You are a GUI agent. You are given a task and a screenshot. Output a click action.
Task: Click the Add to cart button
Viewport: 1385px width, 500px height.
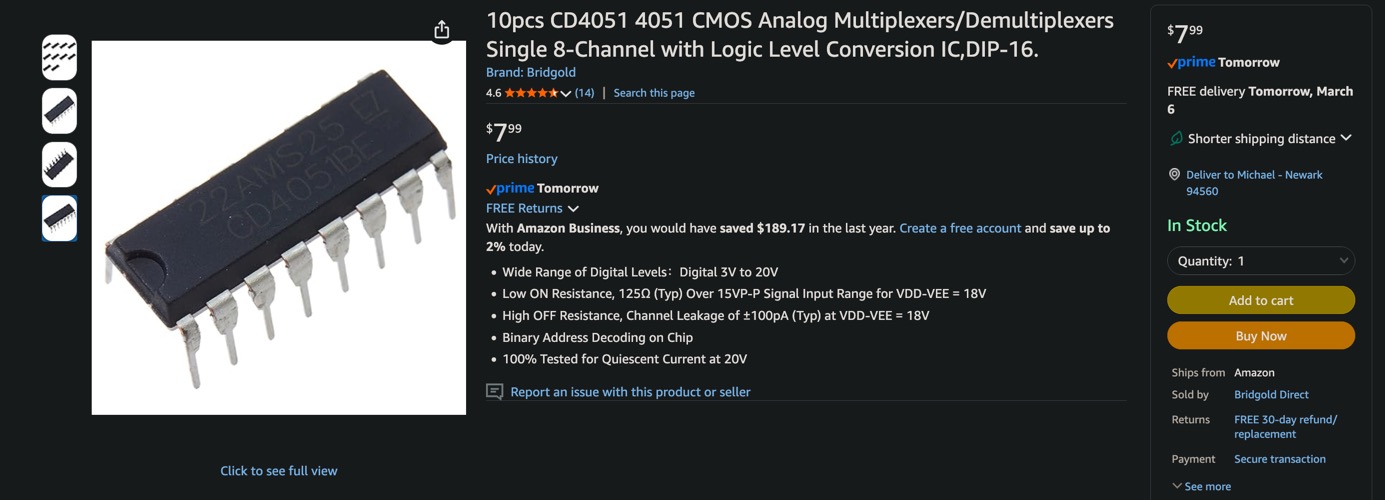tap(1260, 300)
